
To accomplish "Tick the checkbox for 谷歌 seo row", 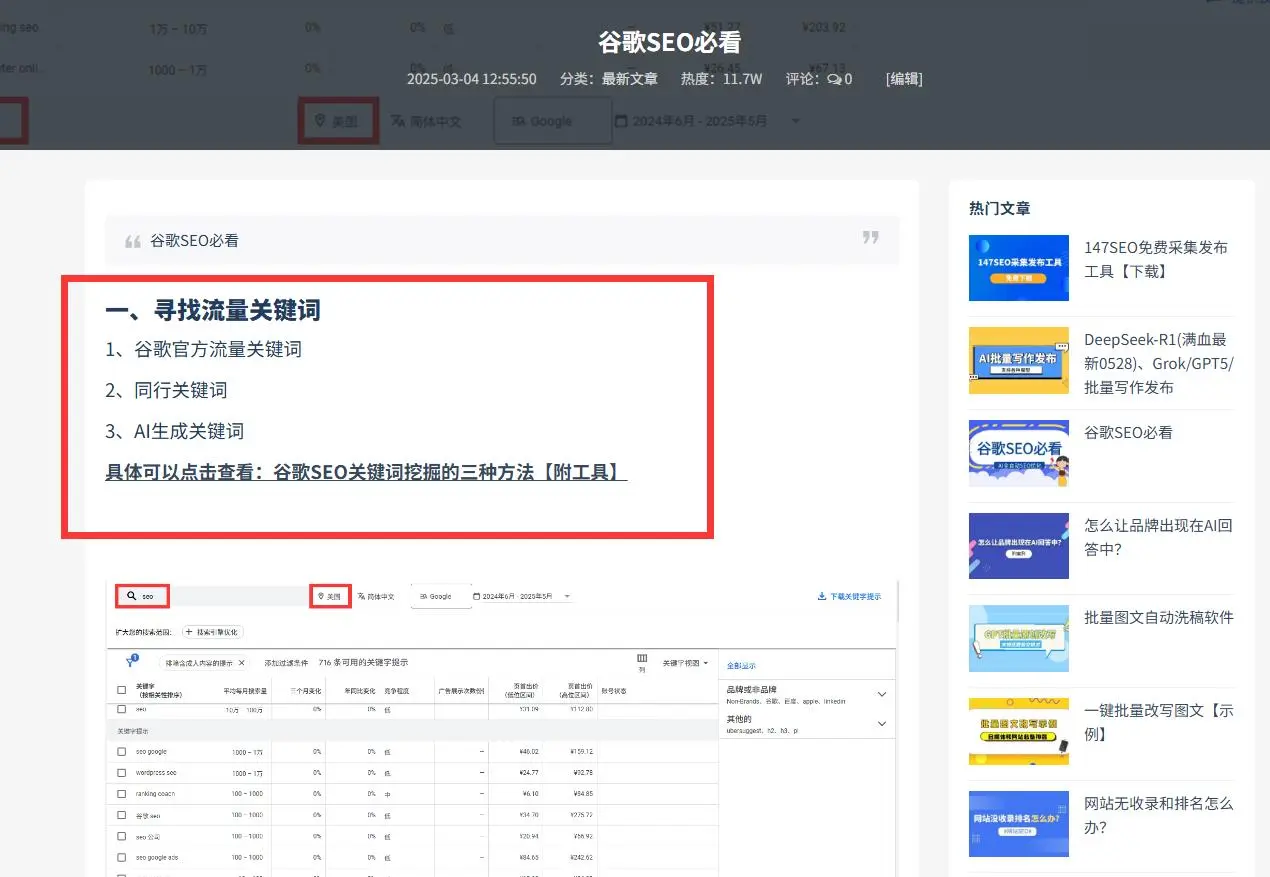I will point(122,816).
